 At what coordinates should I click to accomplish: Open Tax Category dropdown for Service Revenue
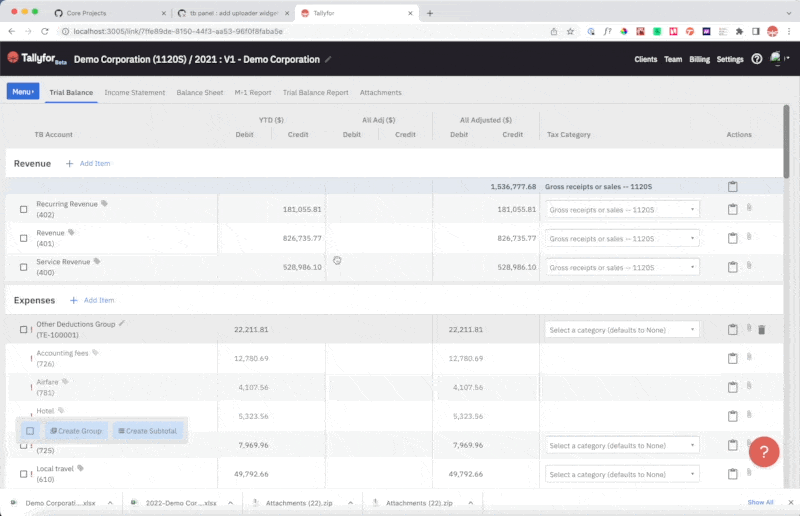point(622,267)
